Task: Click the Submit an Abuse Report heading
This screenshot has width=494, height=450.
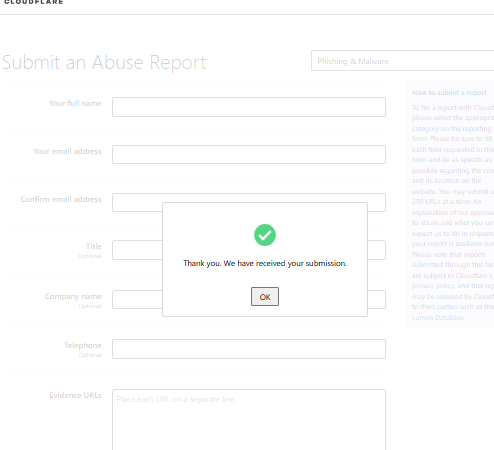Action: pos(104,62)
